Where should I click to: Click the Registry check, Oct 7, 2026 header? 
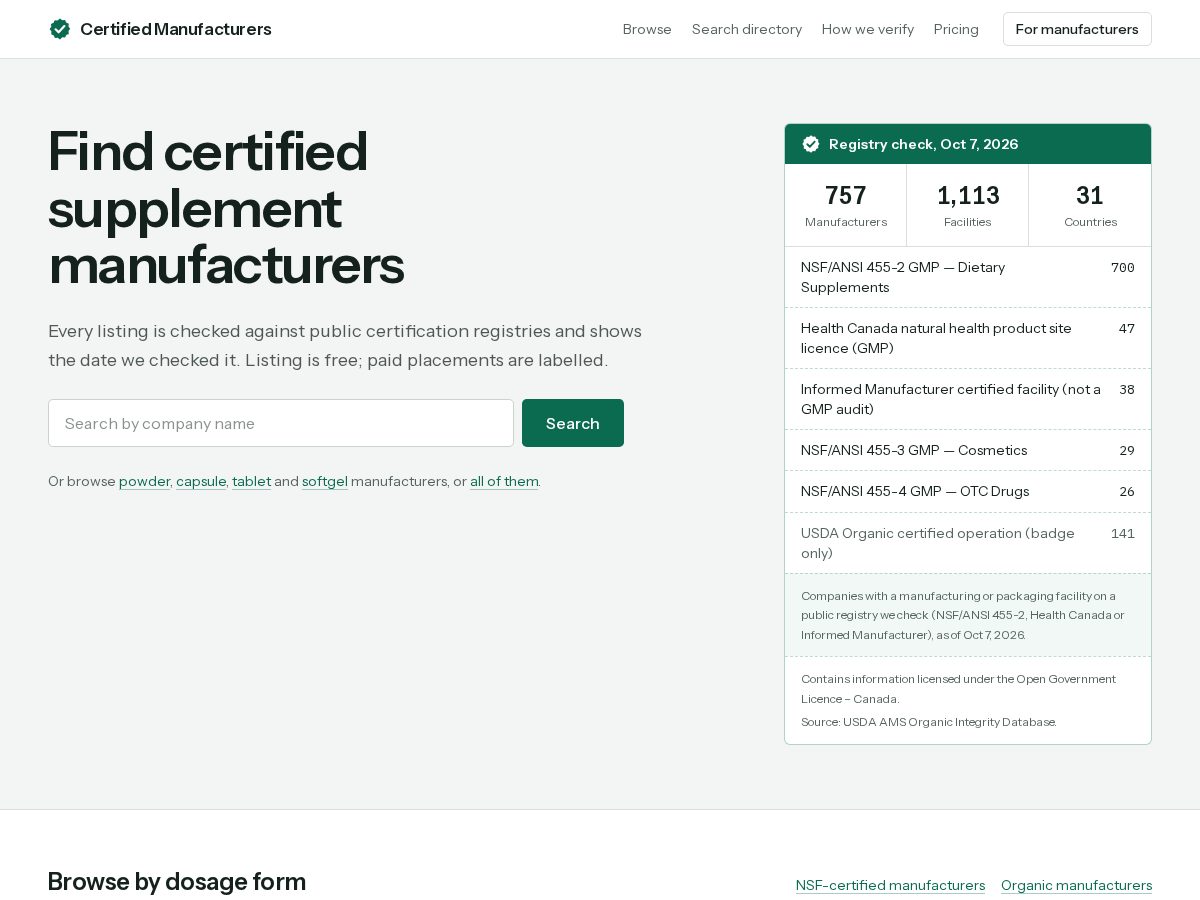point(968,144)
